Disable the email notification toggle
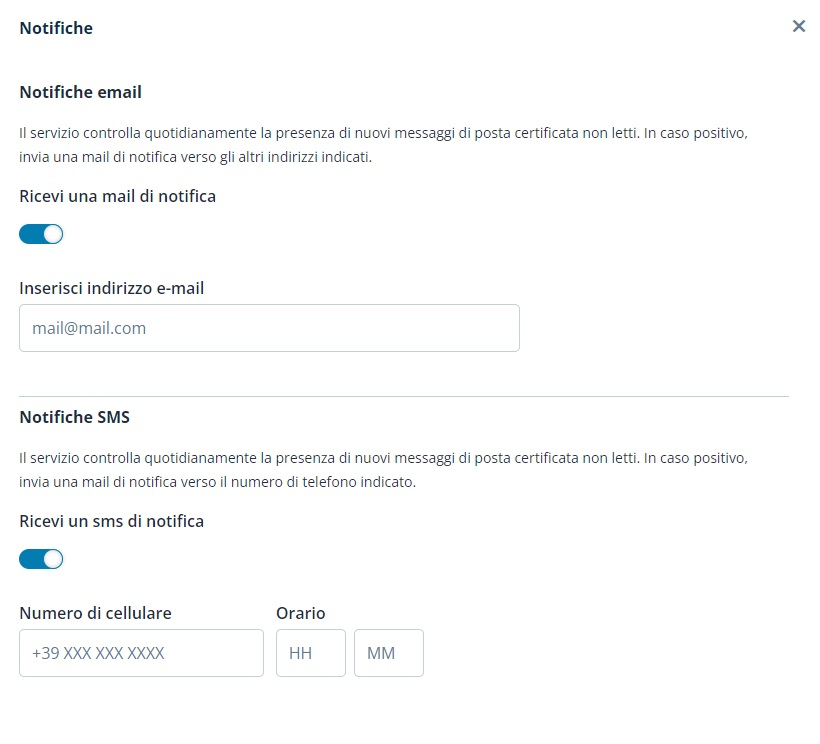 [41, 234]
